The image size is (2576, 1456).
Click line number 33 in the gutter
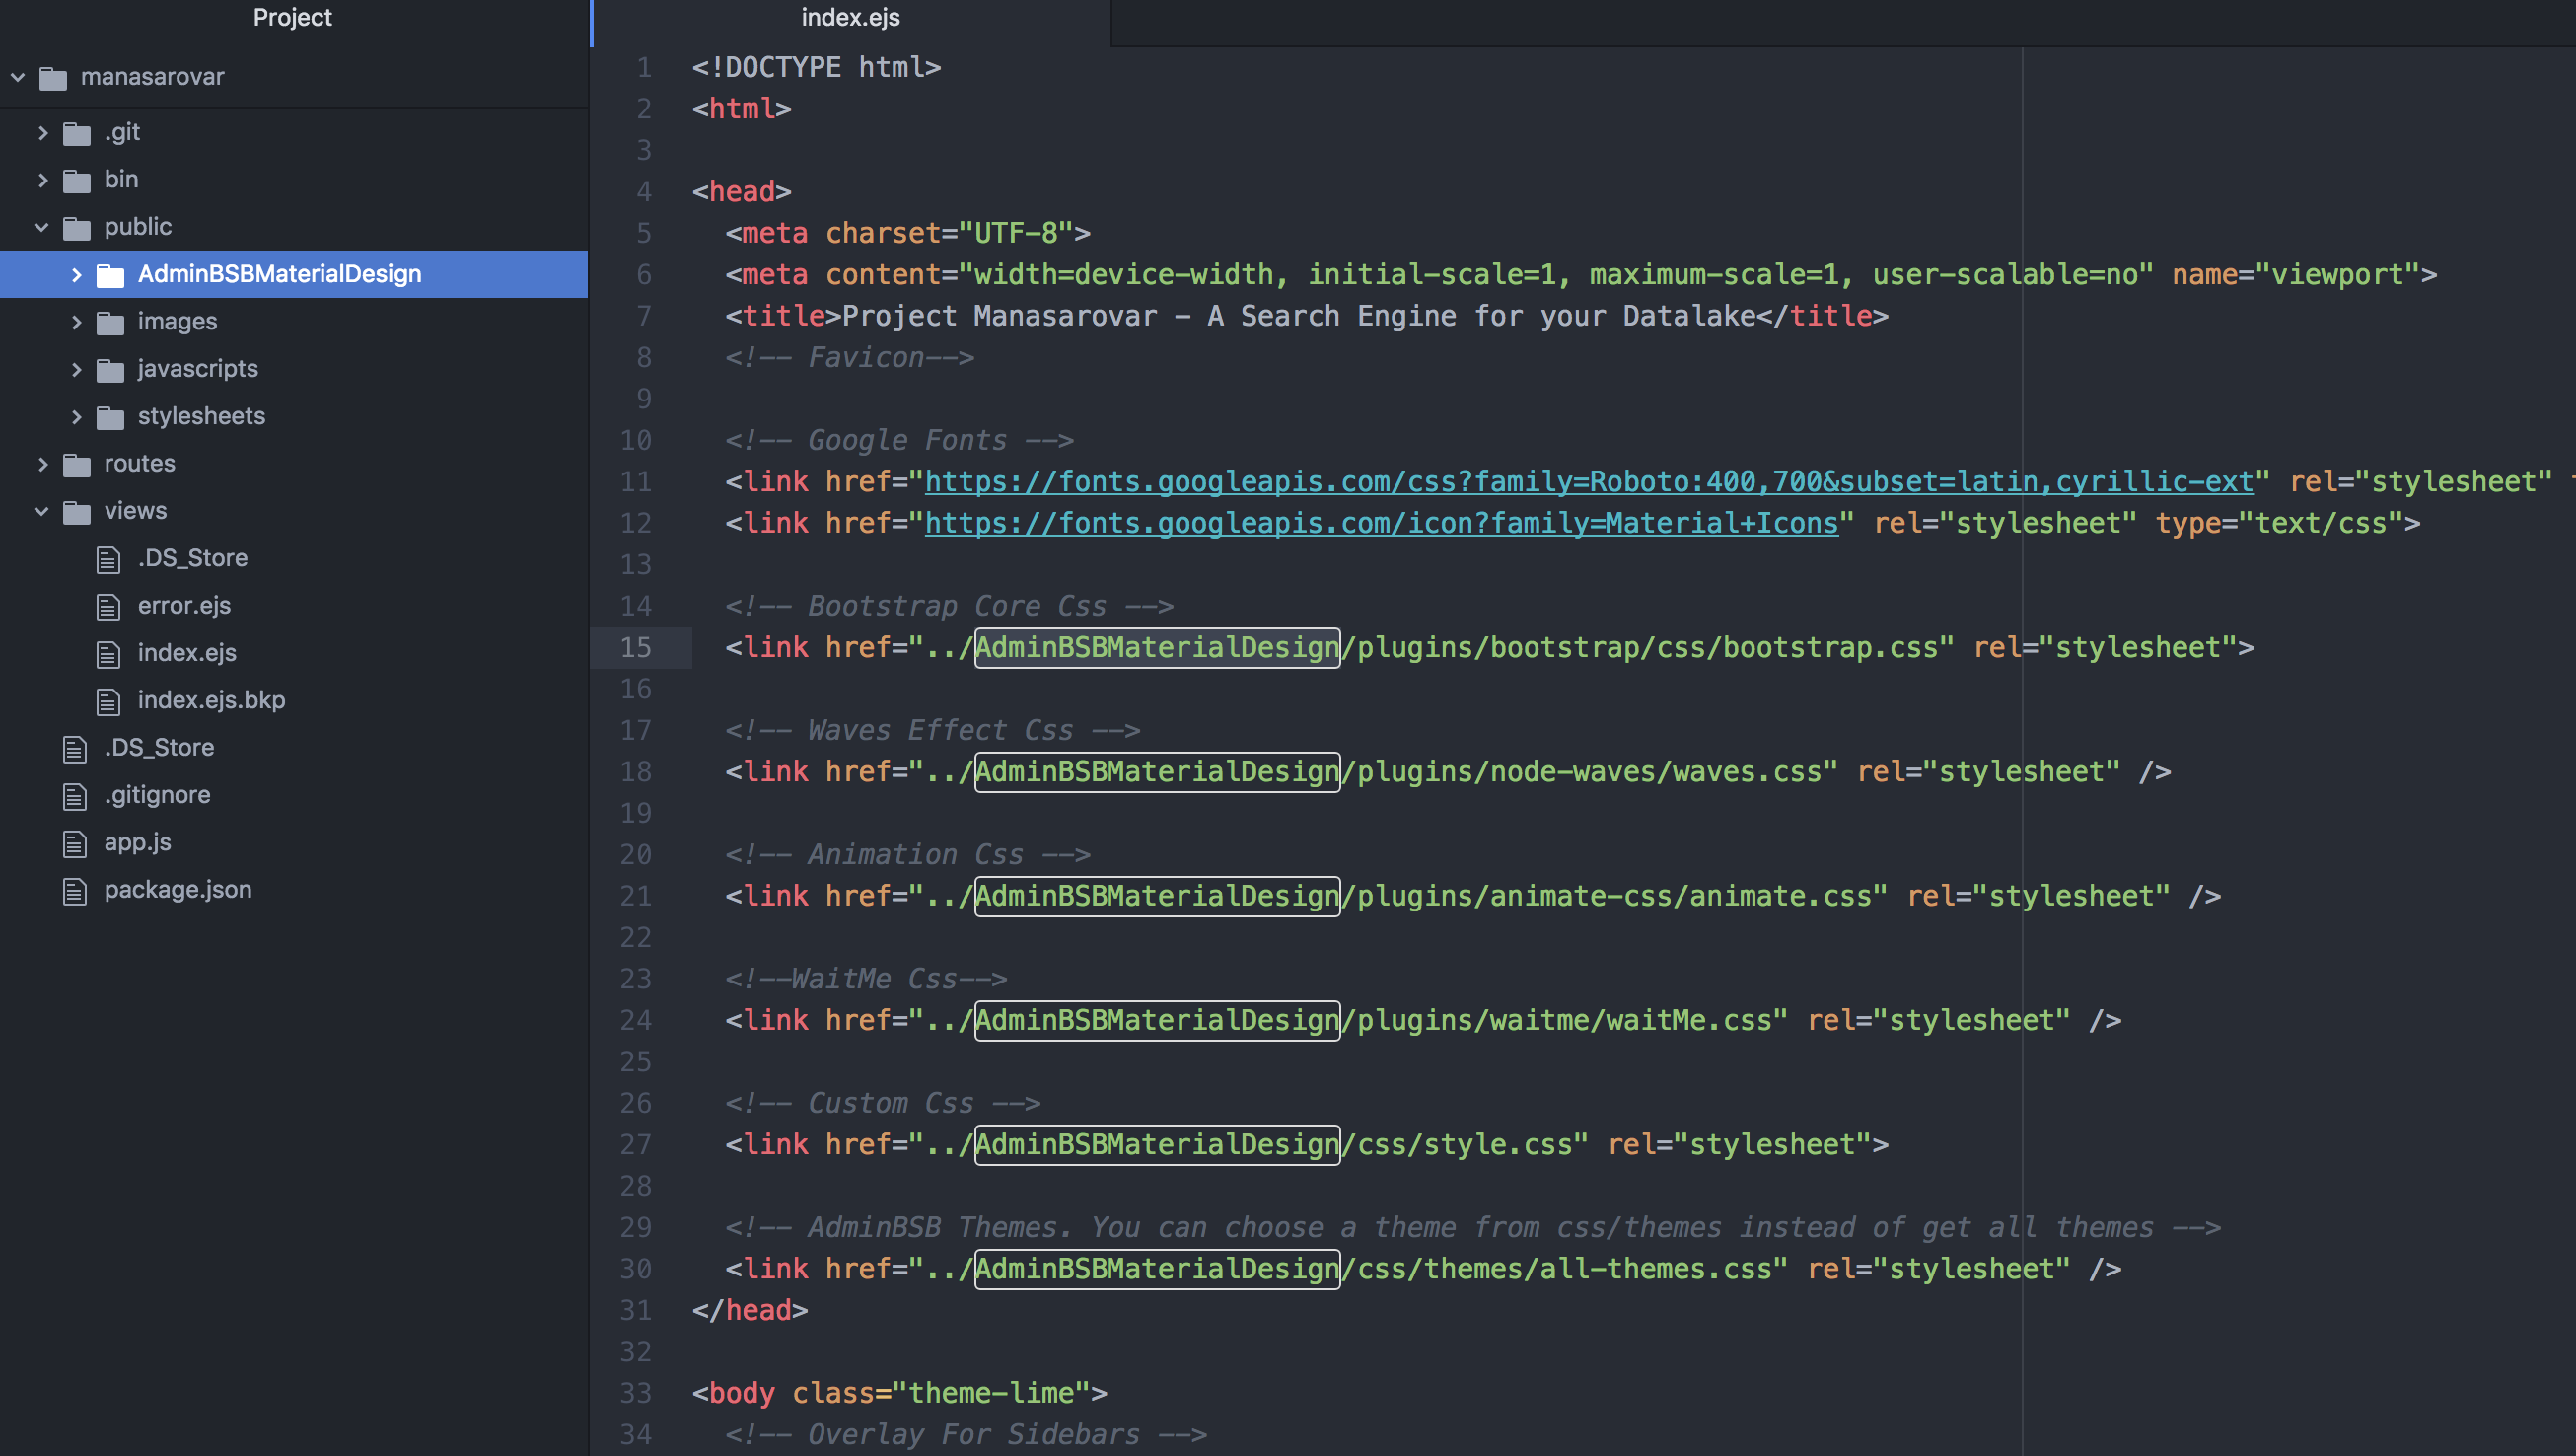pyautogui.click(x=636, y=1394)
